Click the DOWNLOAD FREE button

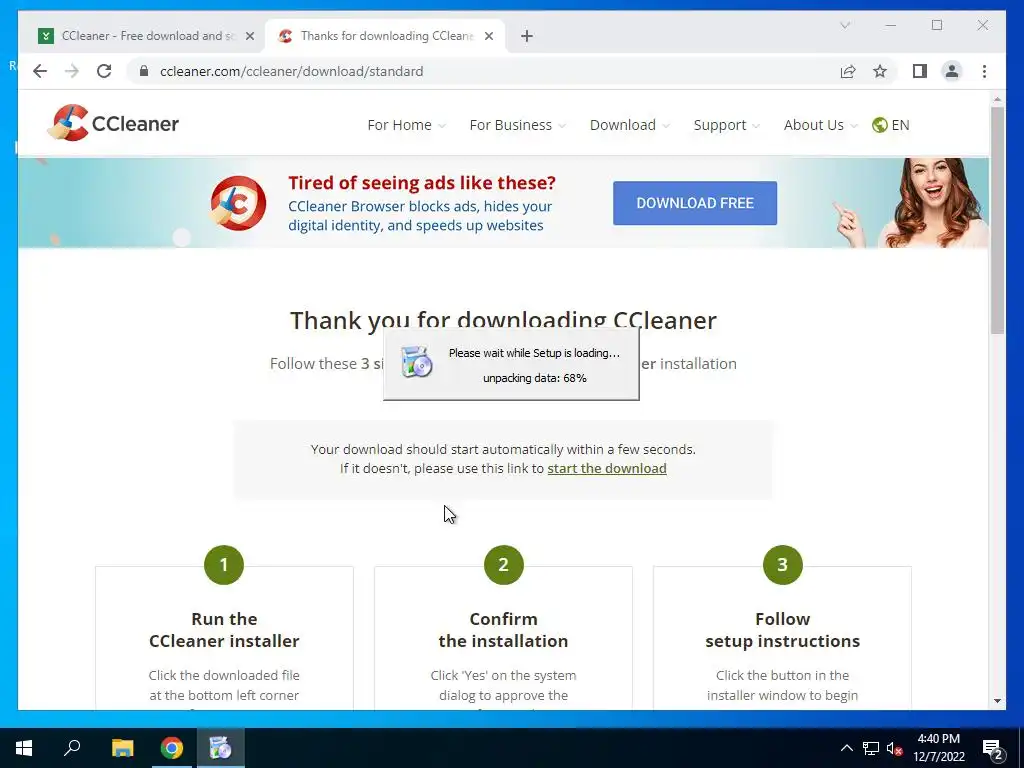[x=695, y=203]
